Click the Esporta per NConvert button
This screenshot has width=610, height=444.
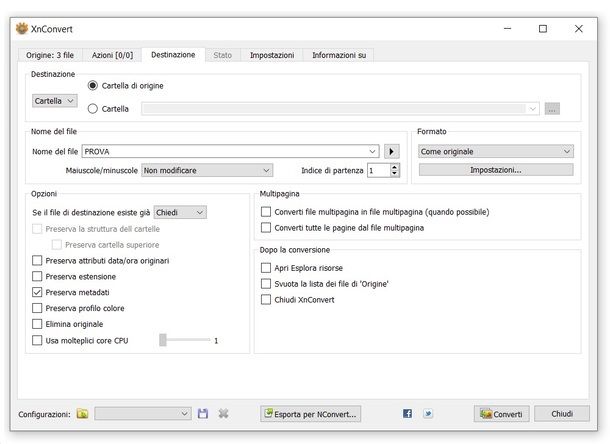[x=310, y=413]
